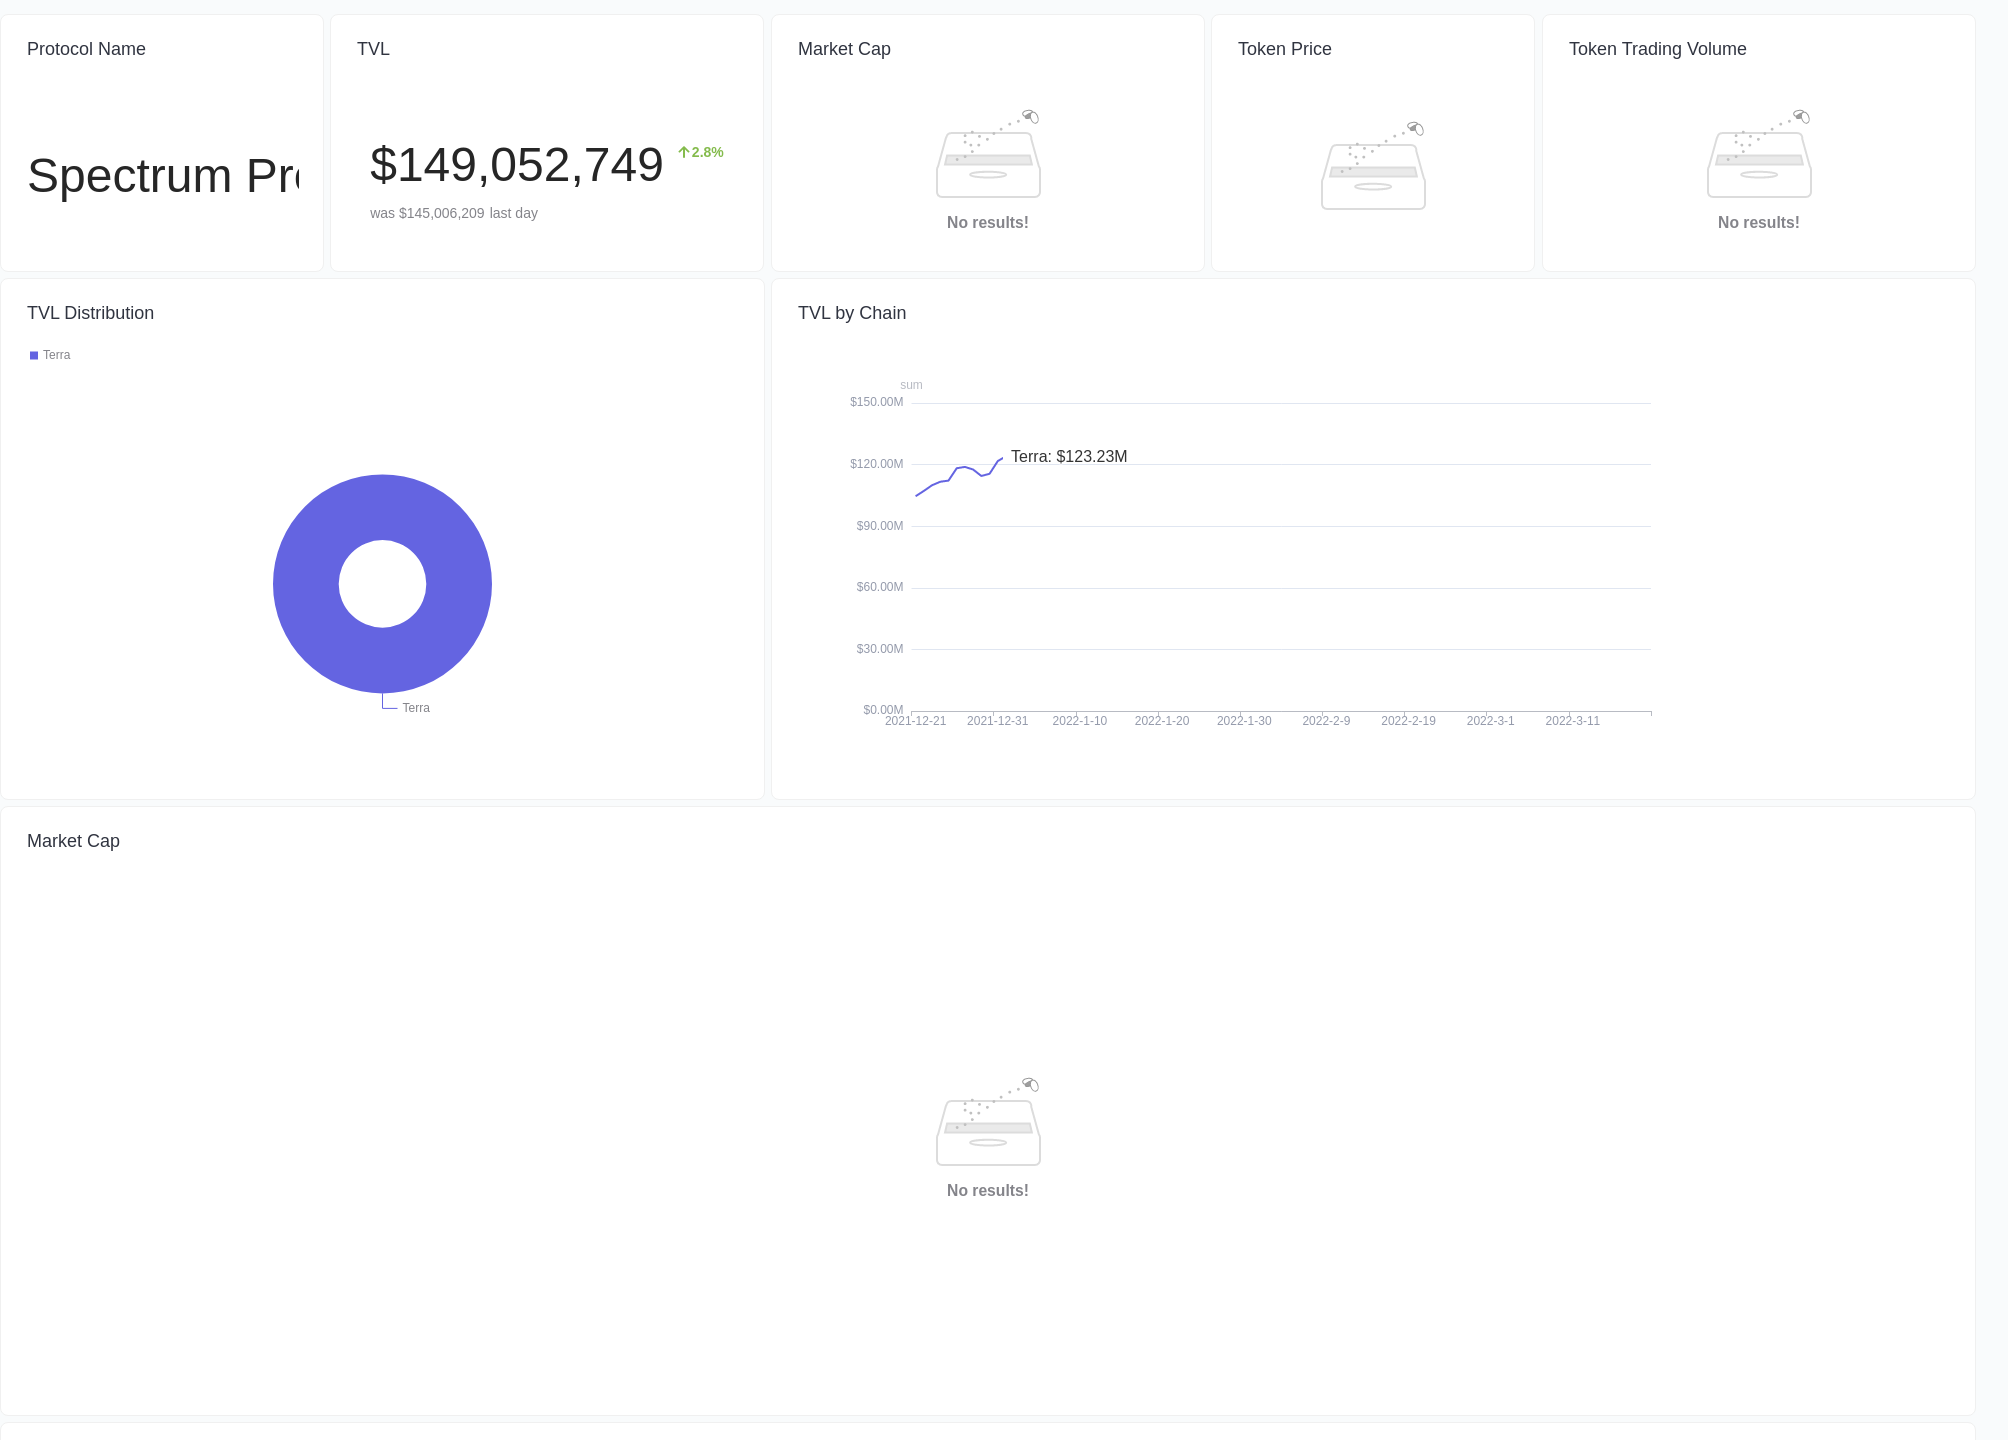Screen dimensions: 2008x1440
Task: Click the 'TVL Distribution' panel header
Action: click(x=91, y=313)
